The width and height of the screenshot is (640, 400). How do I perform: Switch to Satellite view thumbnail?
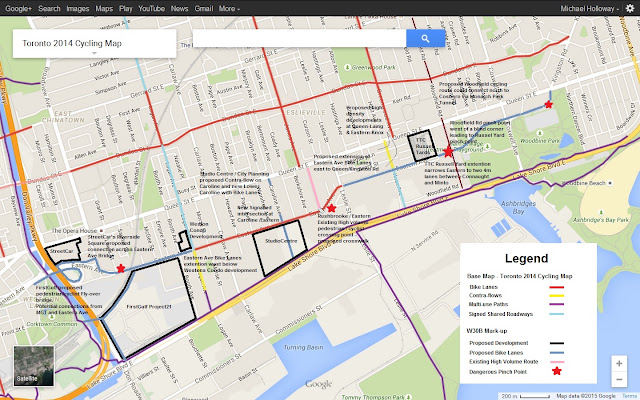coord(33,366)
